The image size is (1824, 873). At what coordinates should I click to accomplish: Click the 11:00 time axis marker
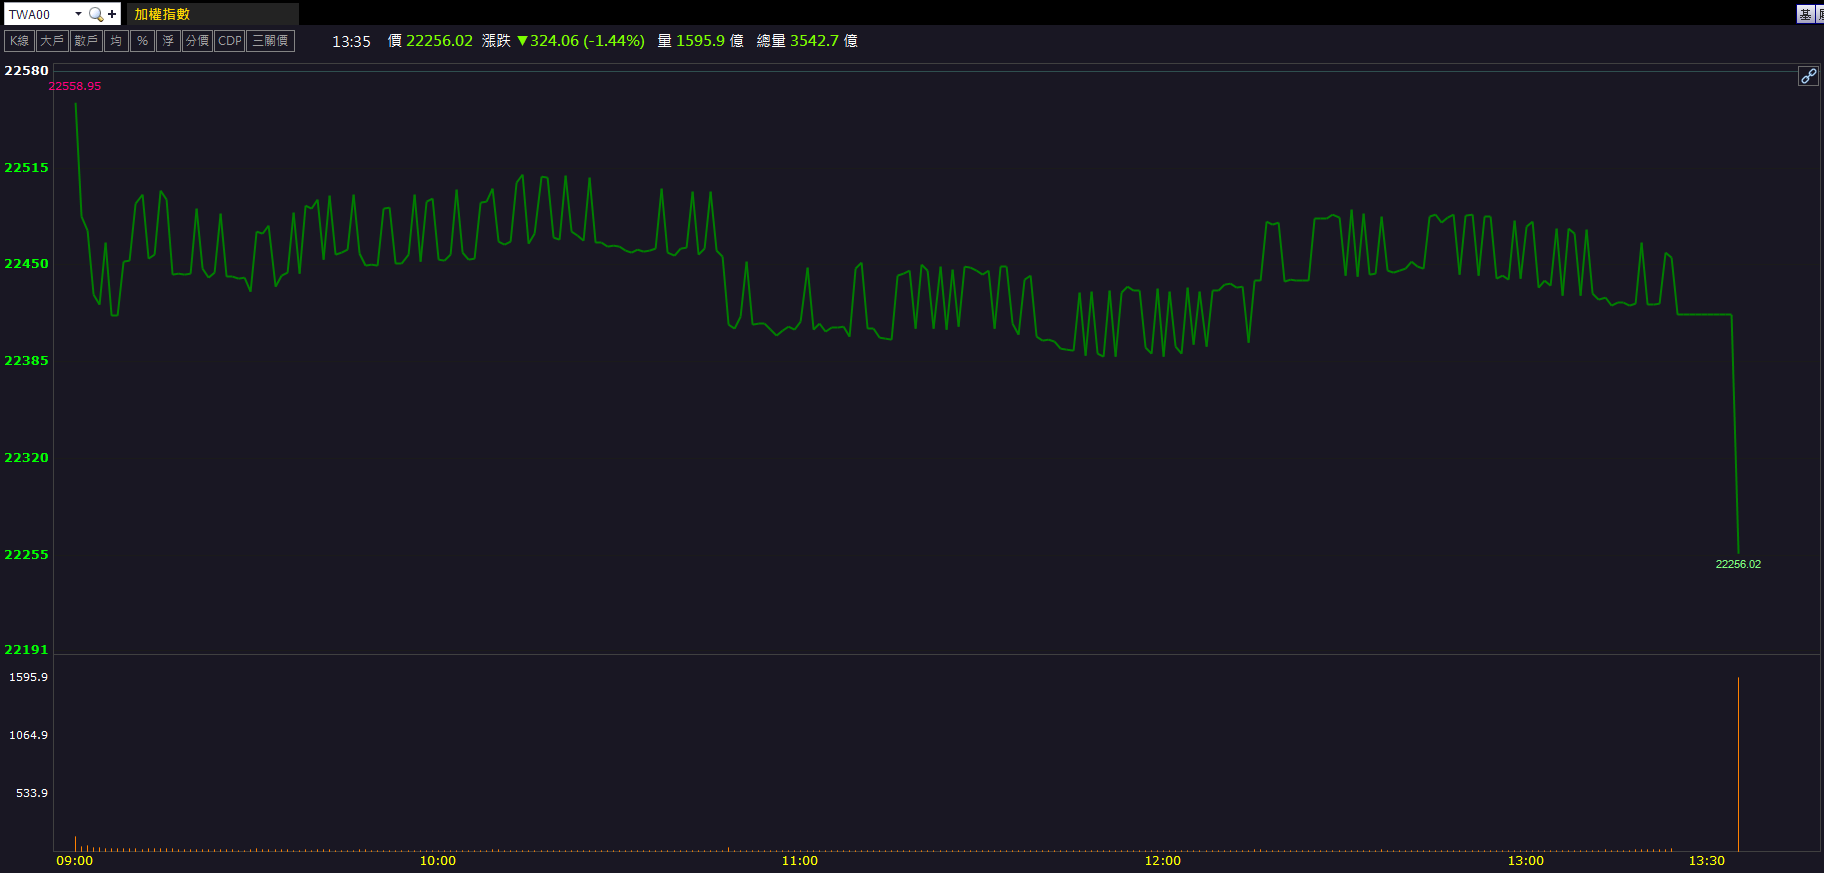coord(799,861)
